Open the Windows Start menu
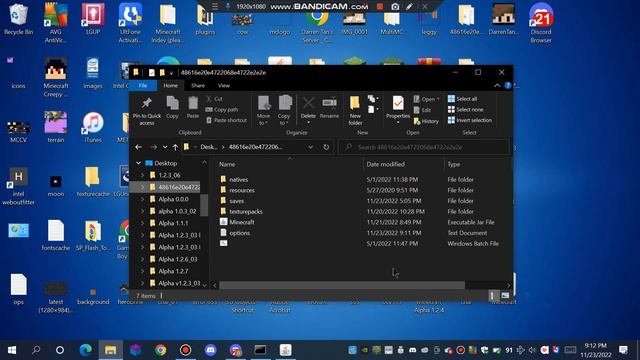 12,350
